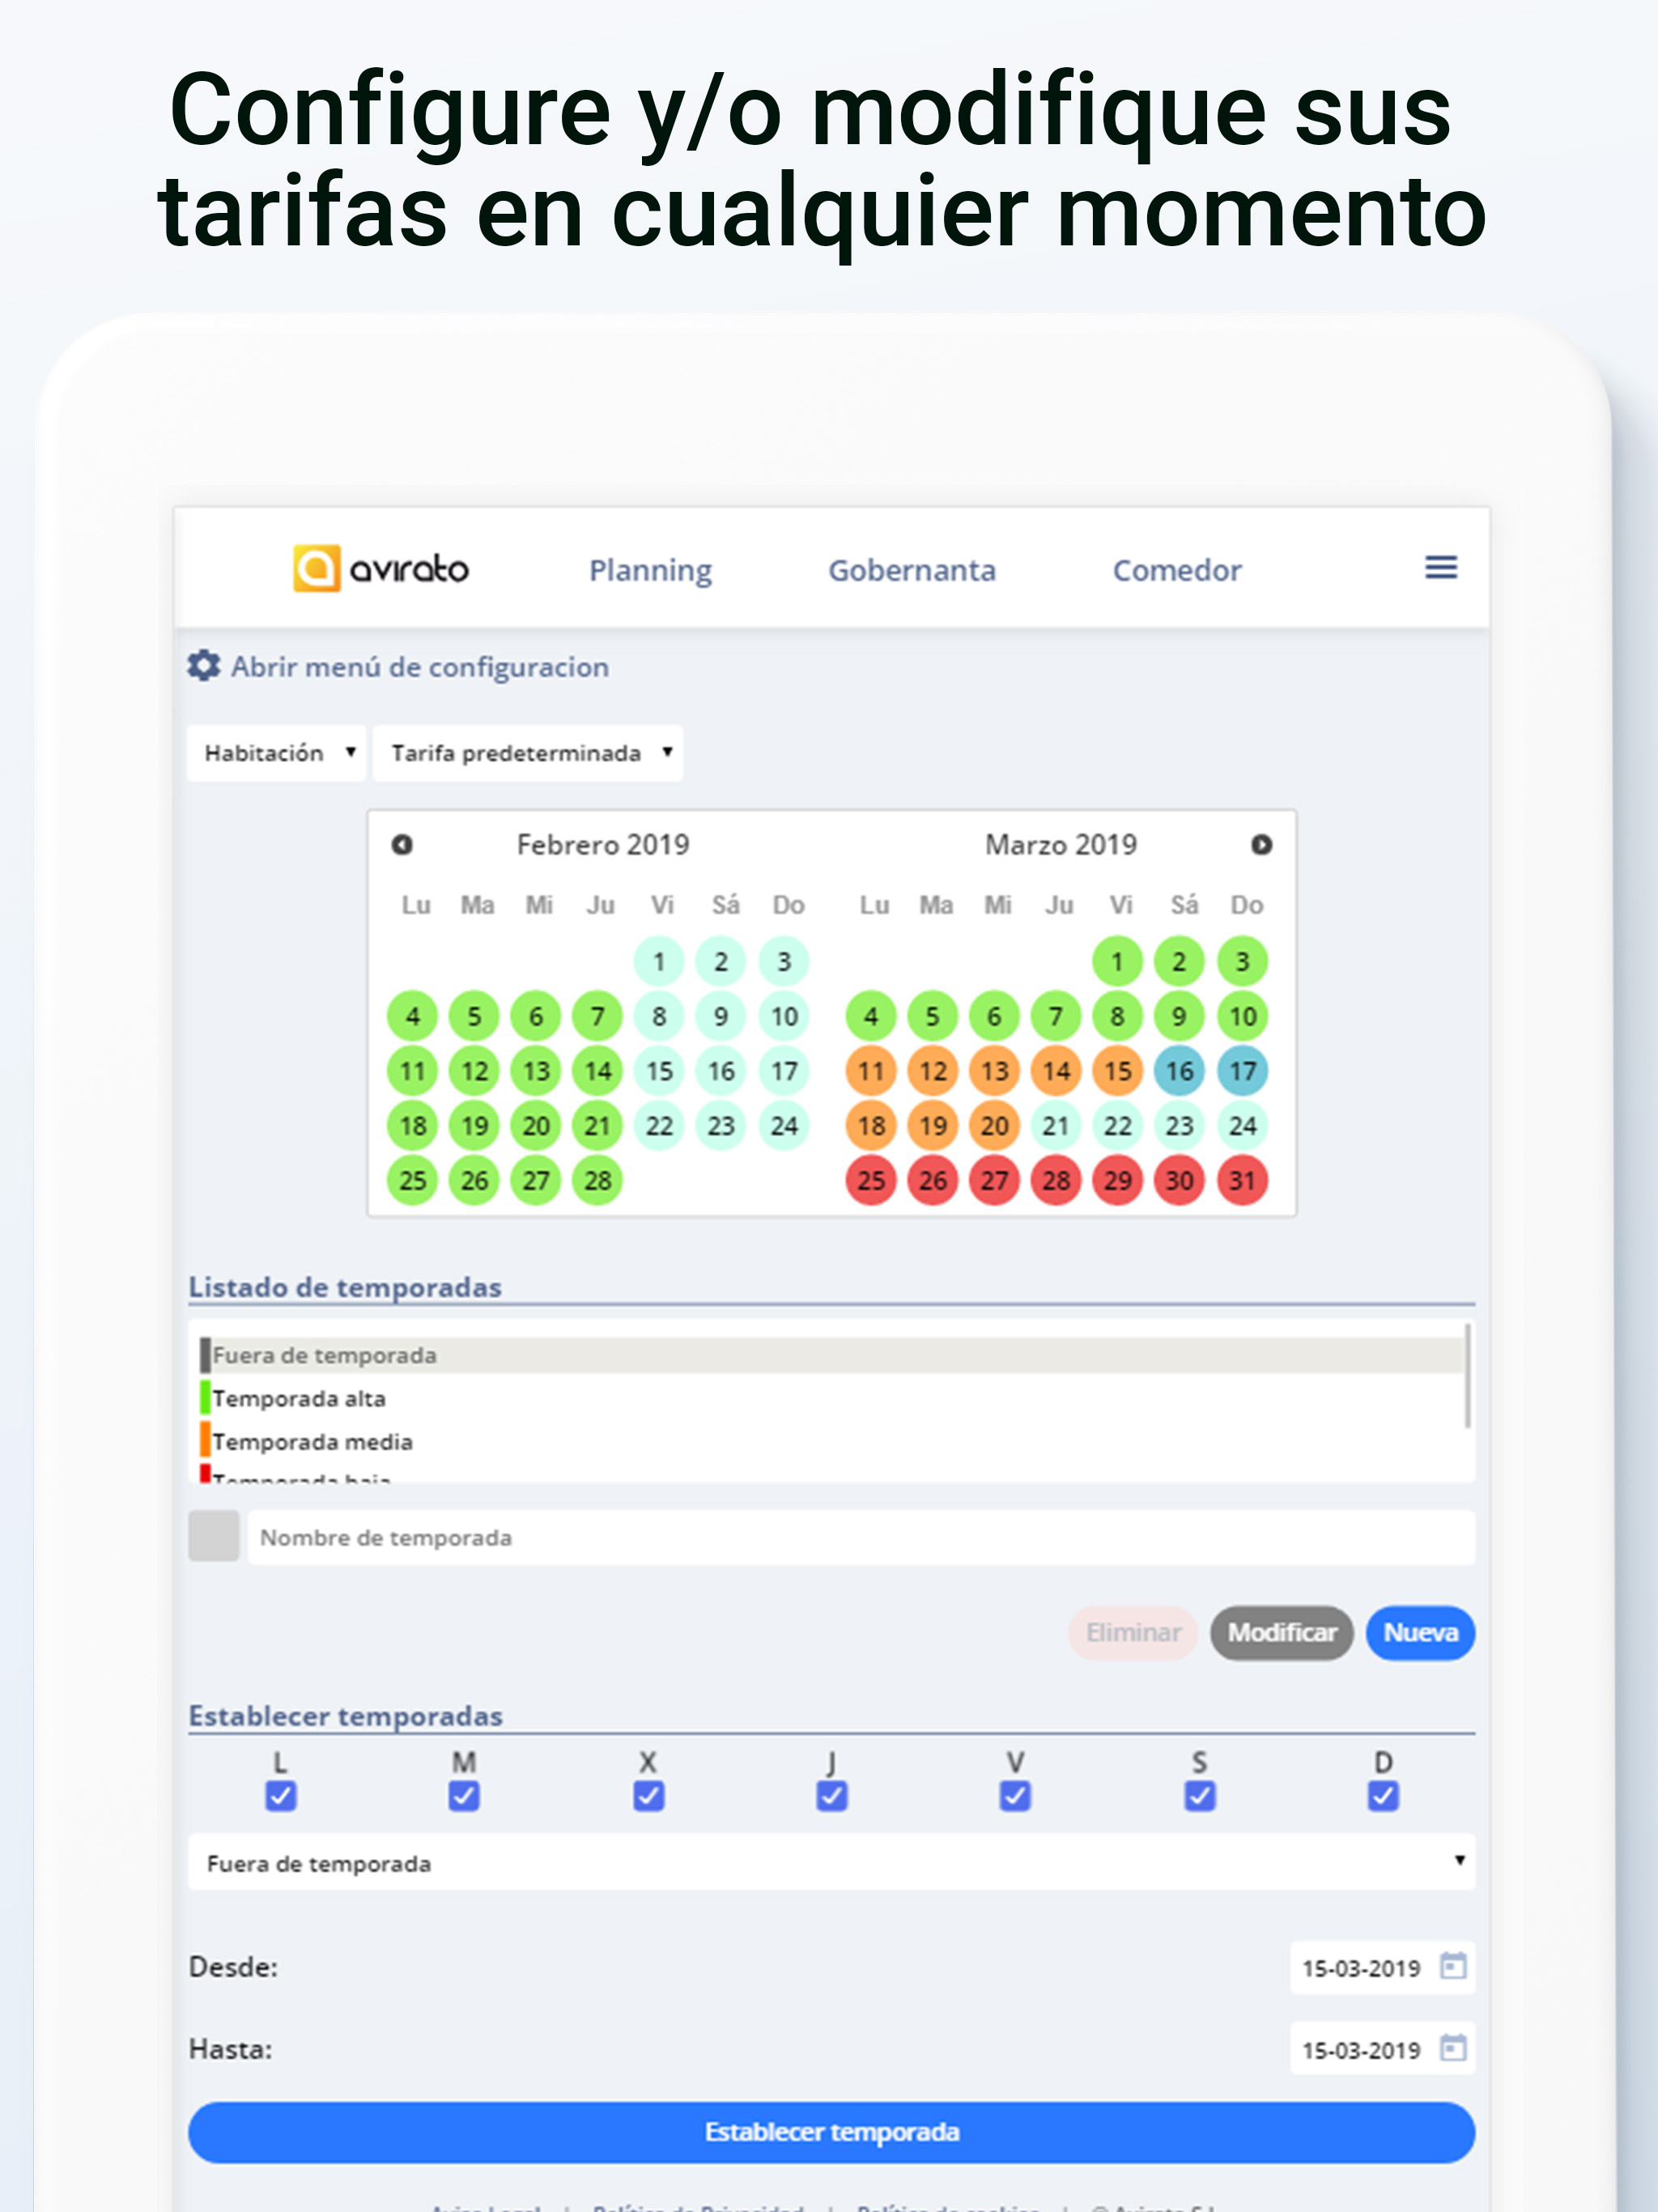Select Temporada alta in season list
The width and height of the screenshot is (1658, 2212).
(832, 1398)
